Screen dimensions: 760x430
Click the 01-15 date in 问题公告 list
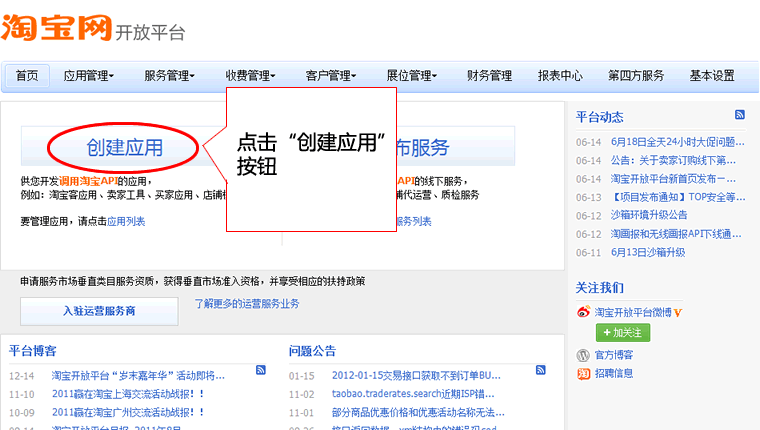click(x=301, y=376)
